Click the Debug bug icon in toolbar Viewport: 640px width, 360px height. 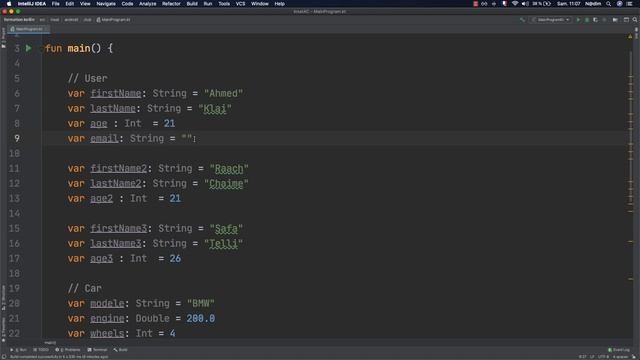587,20
